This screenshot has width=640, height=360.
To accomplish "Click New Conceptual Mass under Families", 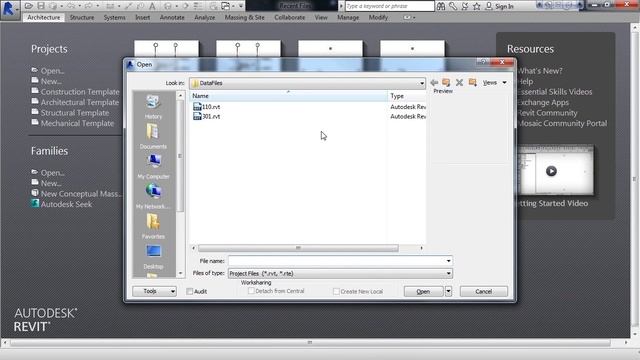I will [81, 193].
